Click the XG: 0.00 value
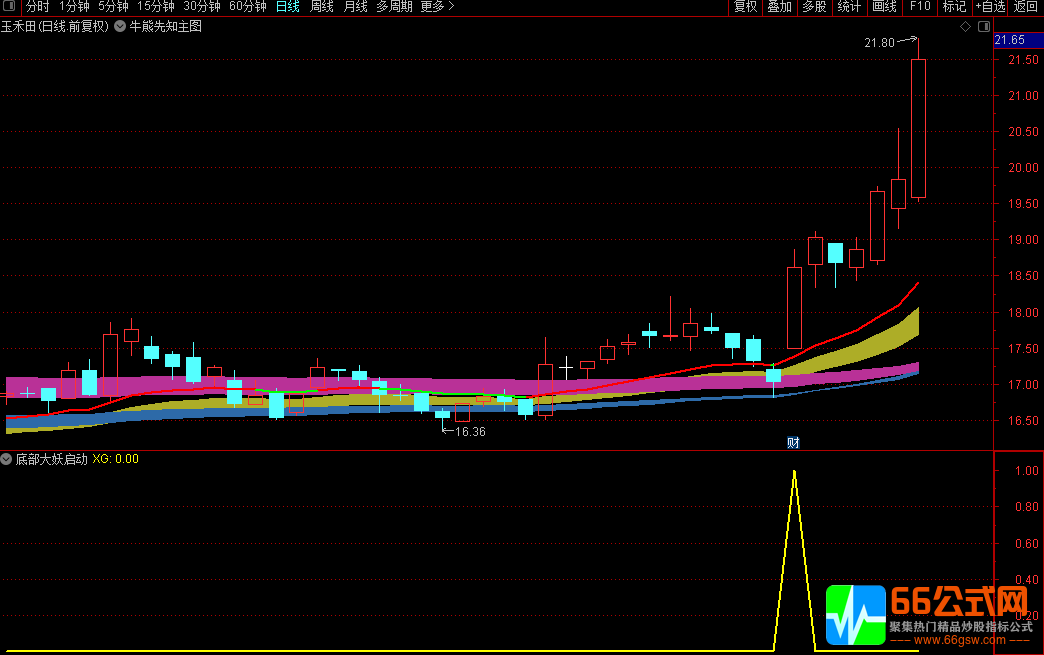 tap(115, 459)
